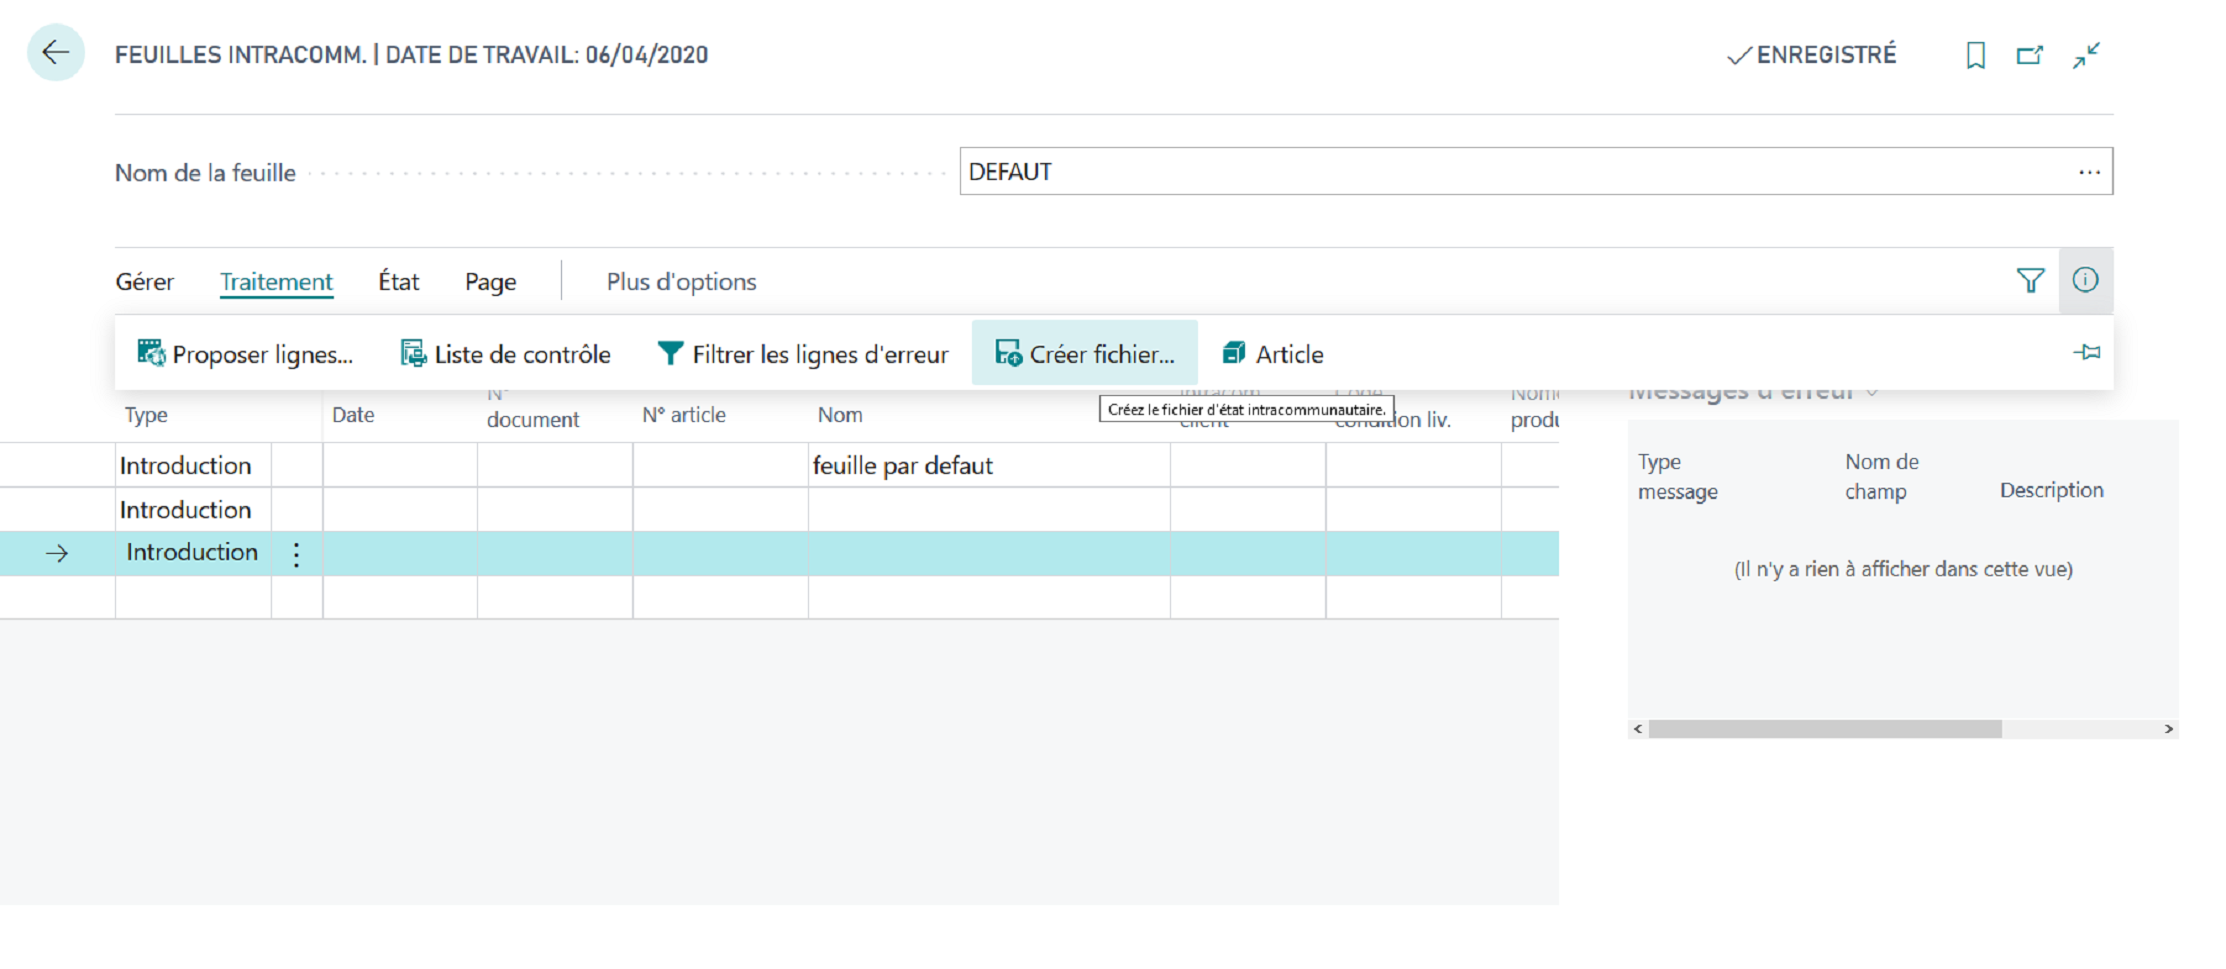The image size is (2226, 969).
Task: Click the error pane horizontal scrollbar thumb
Action: [x=1825, y=729]
